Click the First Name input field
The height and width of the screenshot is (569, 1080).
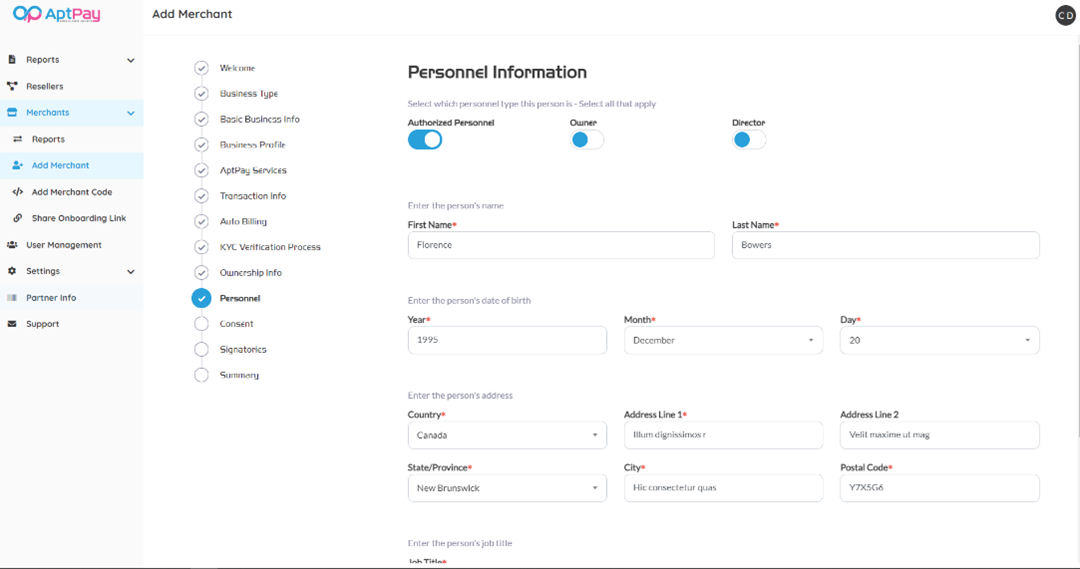(561, 245)
